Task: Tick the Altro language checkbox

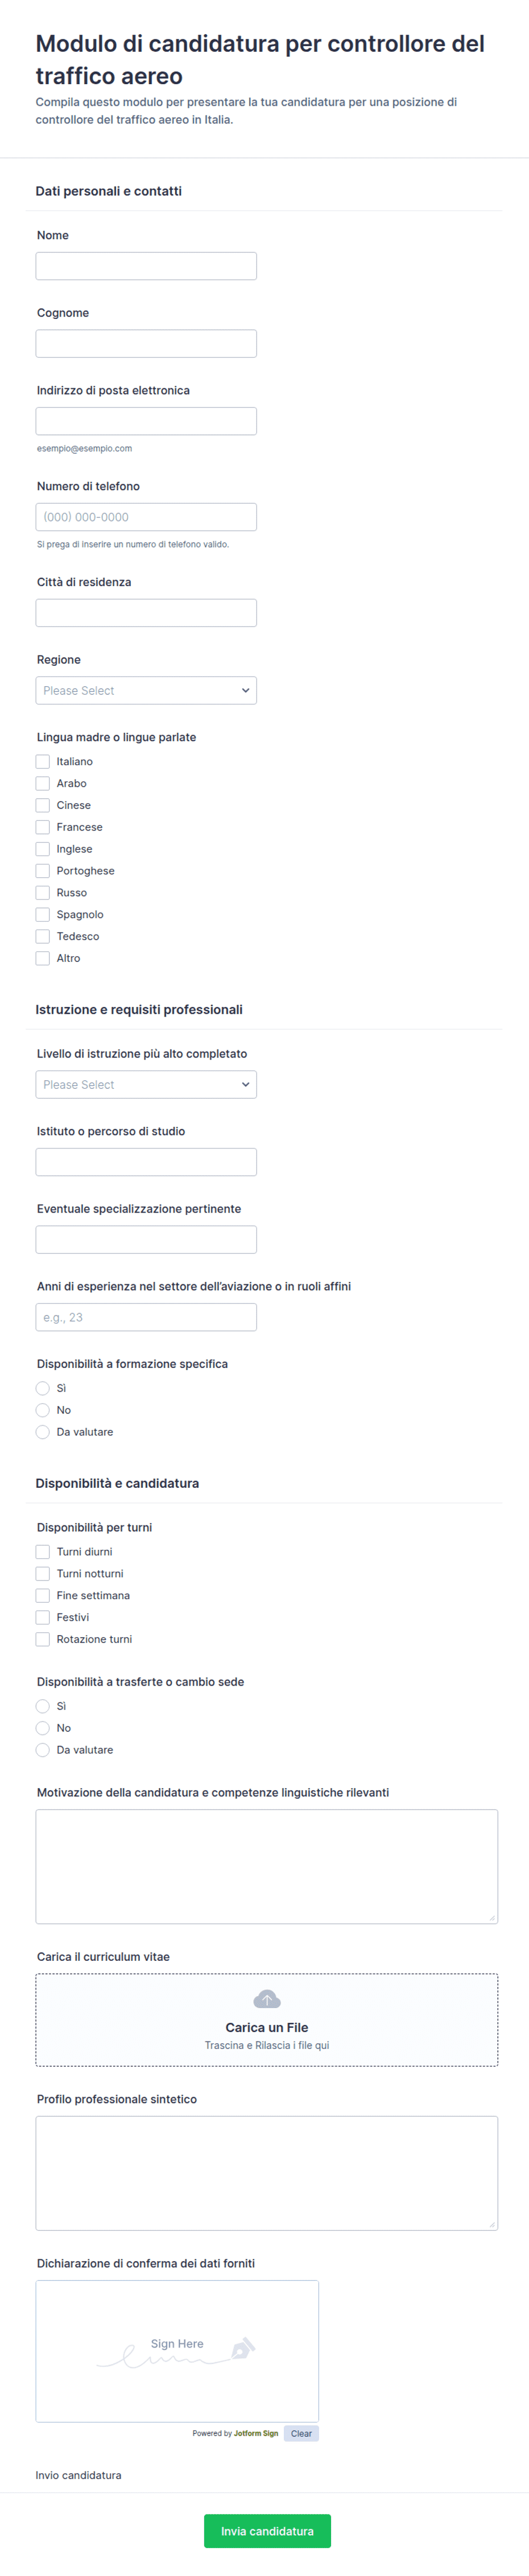Action: pyautogui.click(x=43, y=957)
